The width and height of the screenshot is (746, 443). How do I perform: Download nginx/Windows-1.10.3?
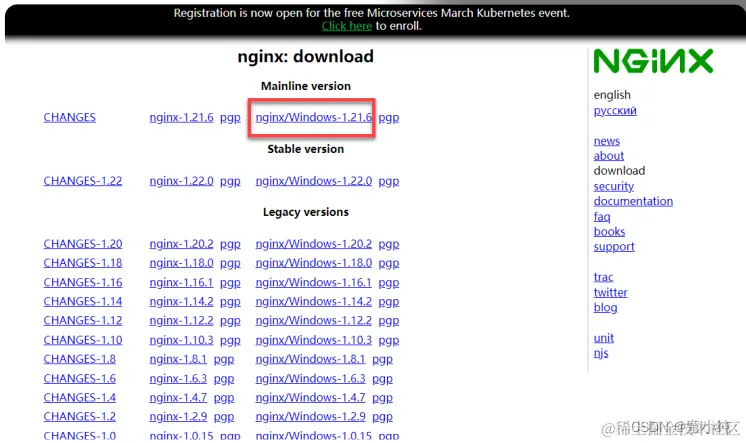point(314,340)
